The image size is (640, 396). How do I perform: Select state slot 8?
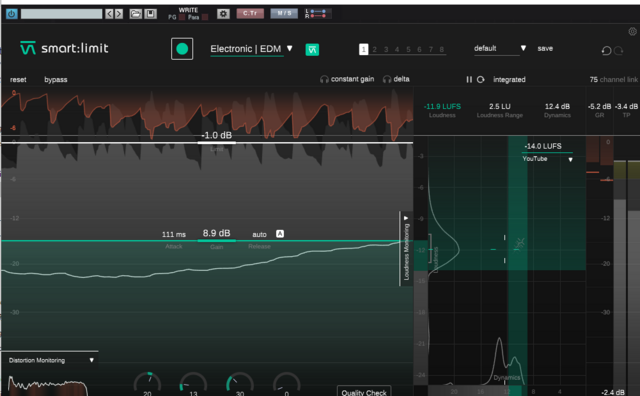tap(442, 49)
